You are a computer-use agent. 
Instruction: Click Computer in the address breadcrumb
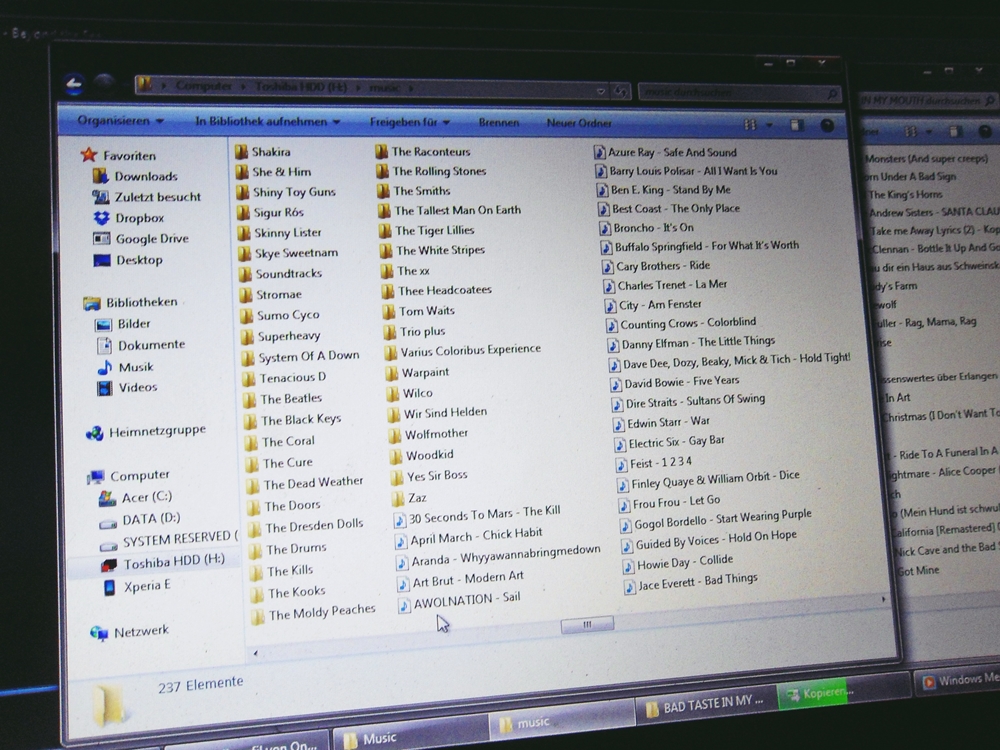203,85
